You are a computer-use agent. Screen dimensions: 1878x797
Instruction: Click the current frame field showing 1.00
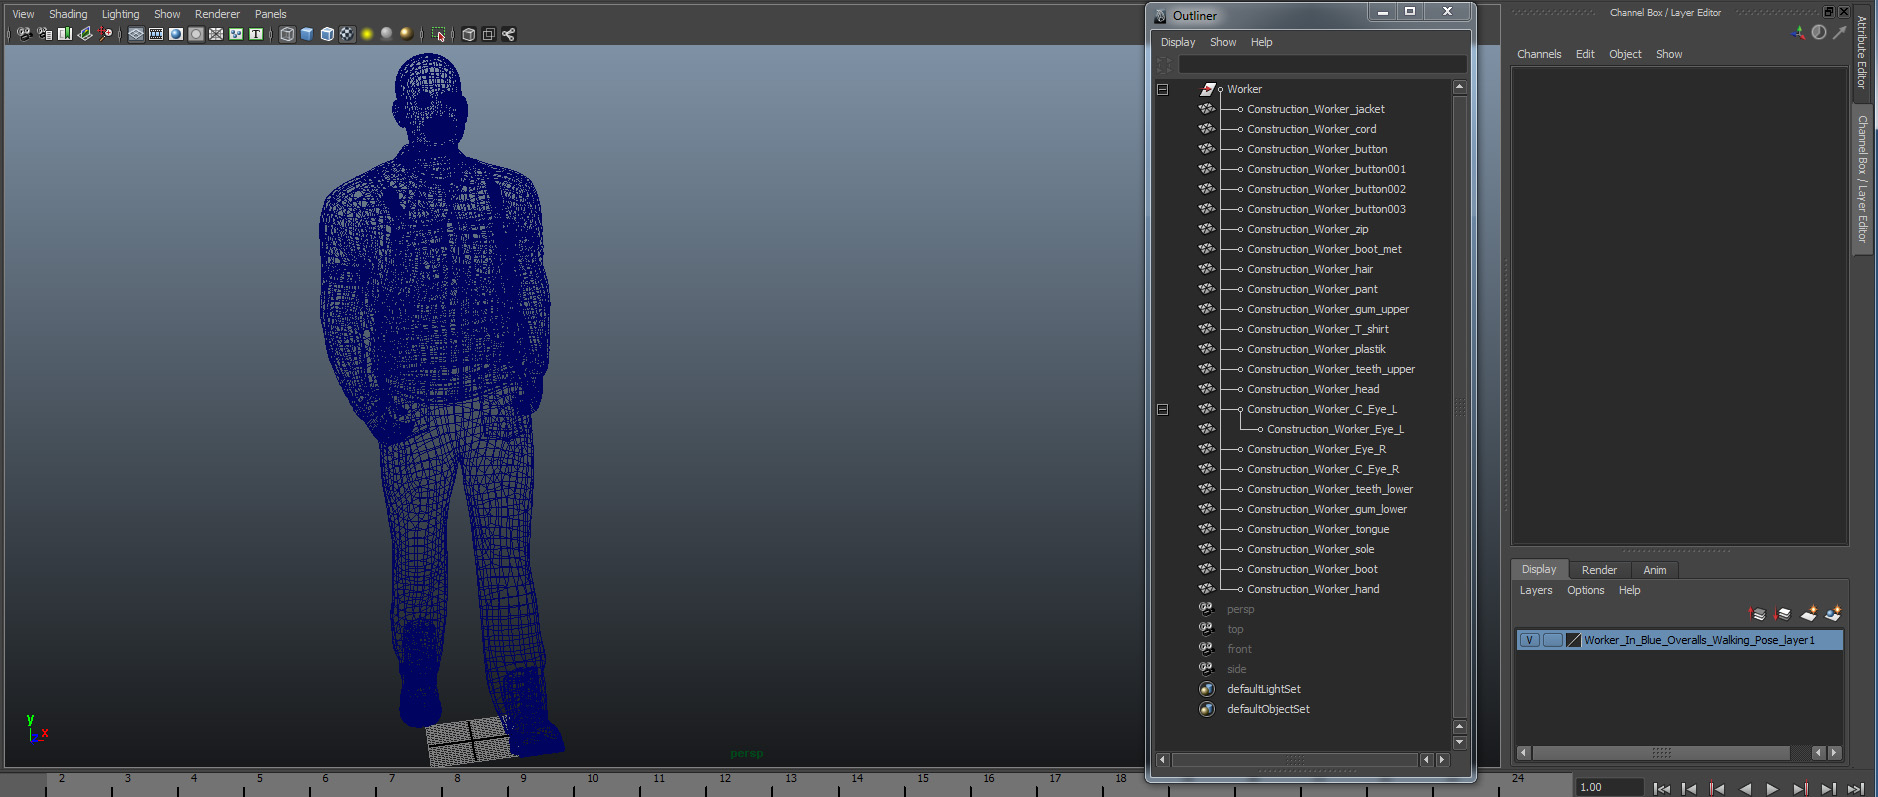coord(1609,787)
